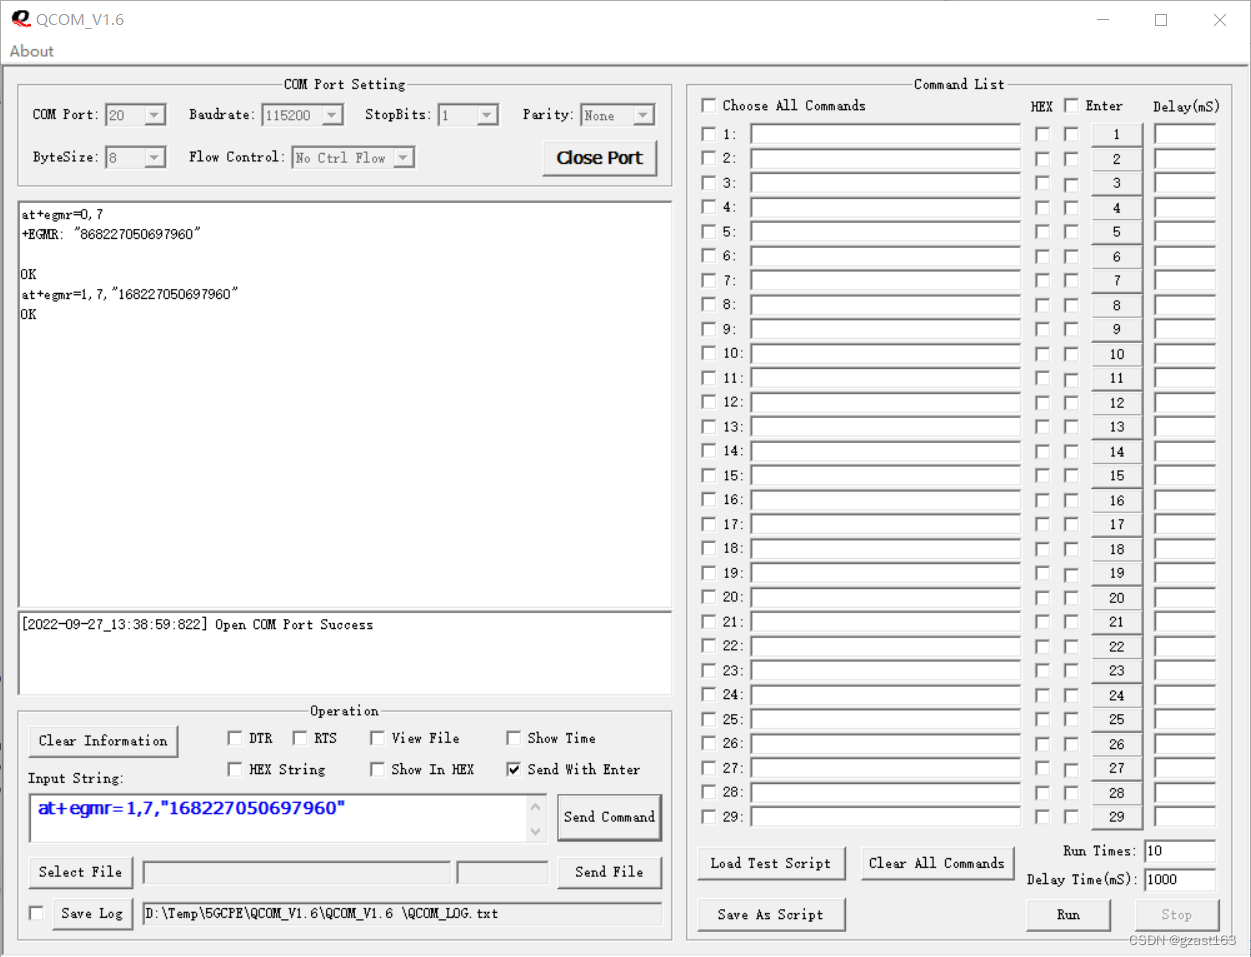Toggle the HEX String checkbox

click(235, 769)
